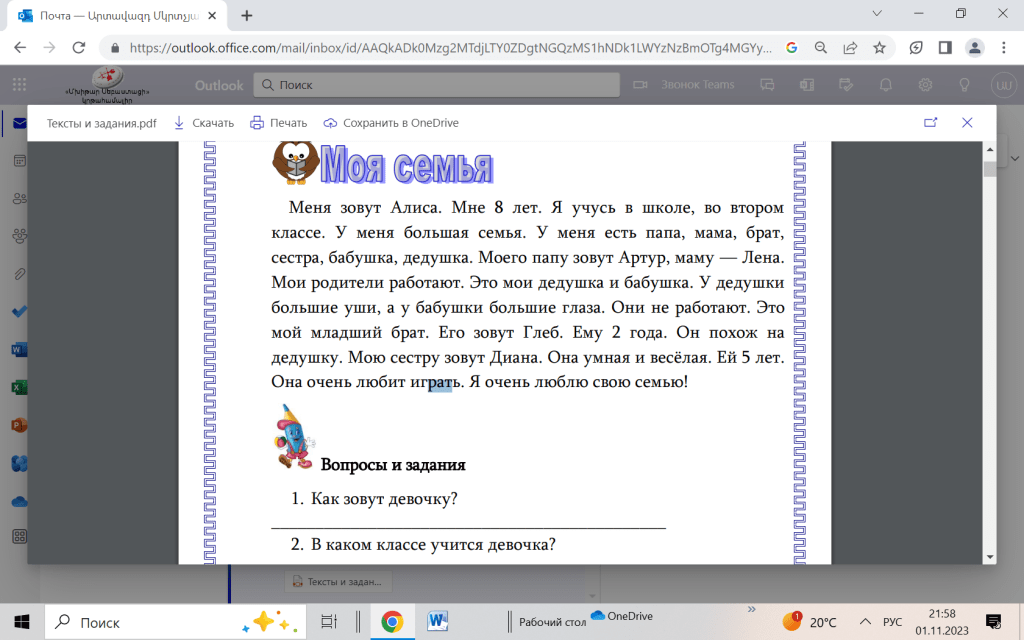Close the PDF preview pane
The width and height of the screenshot is (1024, 640).
point(967,123)
